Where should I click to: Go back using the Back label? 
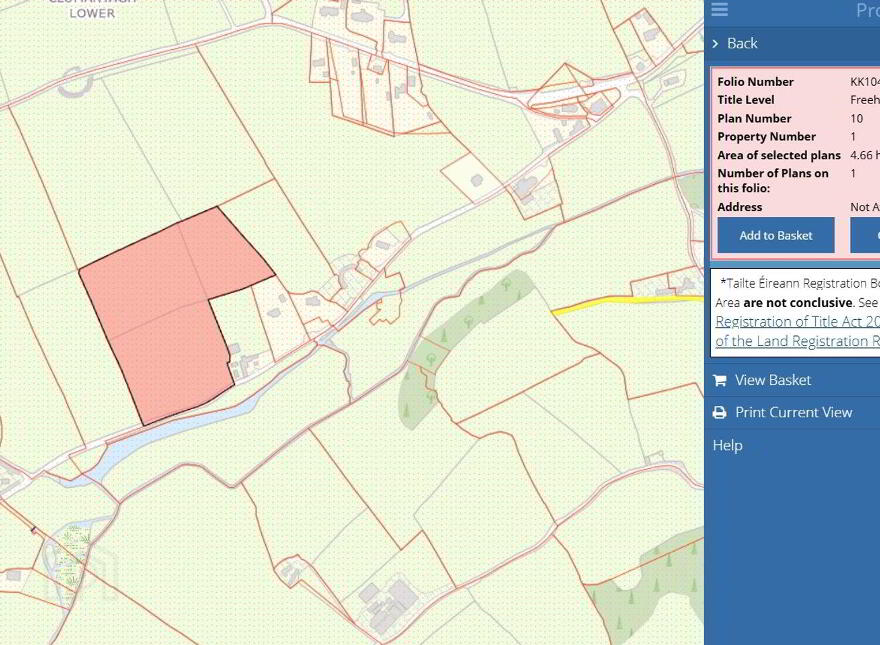point(742,43)
